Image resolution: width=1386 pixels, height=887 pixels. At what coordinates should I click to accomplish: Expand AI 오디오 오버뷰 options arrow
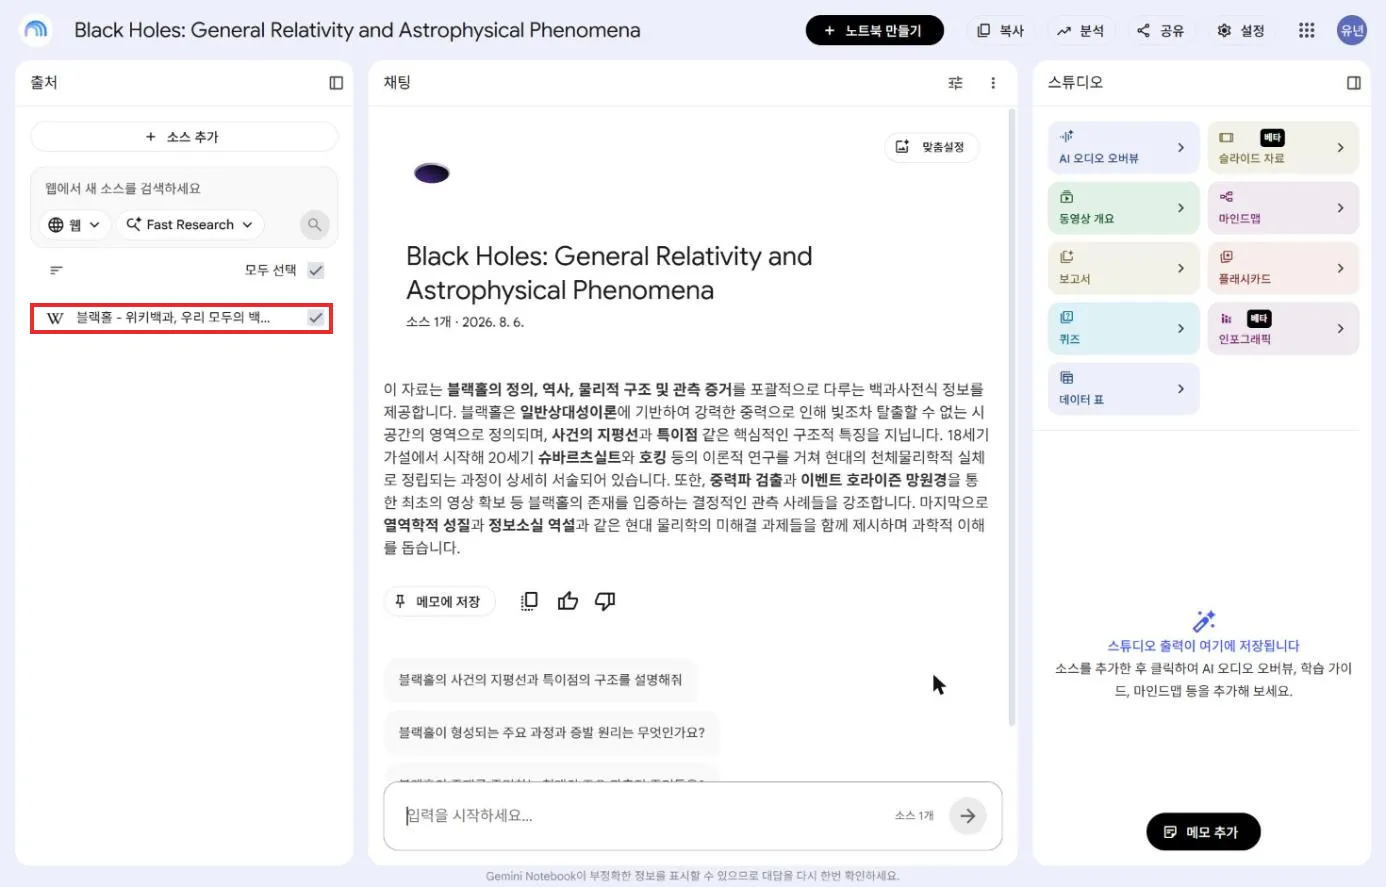click(1181, 148)
